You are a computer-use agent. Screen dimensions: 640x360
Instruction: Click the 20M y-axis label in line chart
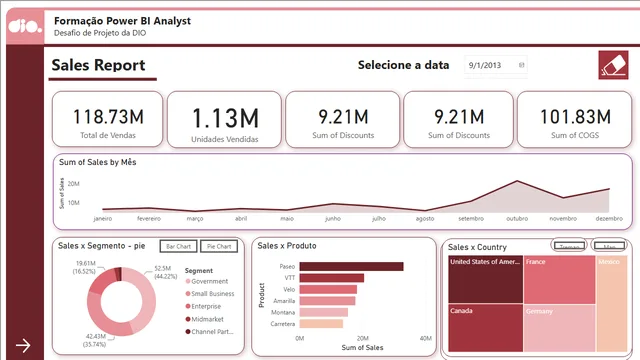pyautogui.click(x=73, y=184)
